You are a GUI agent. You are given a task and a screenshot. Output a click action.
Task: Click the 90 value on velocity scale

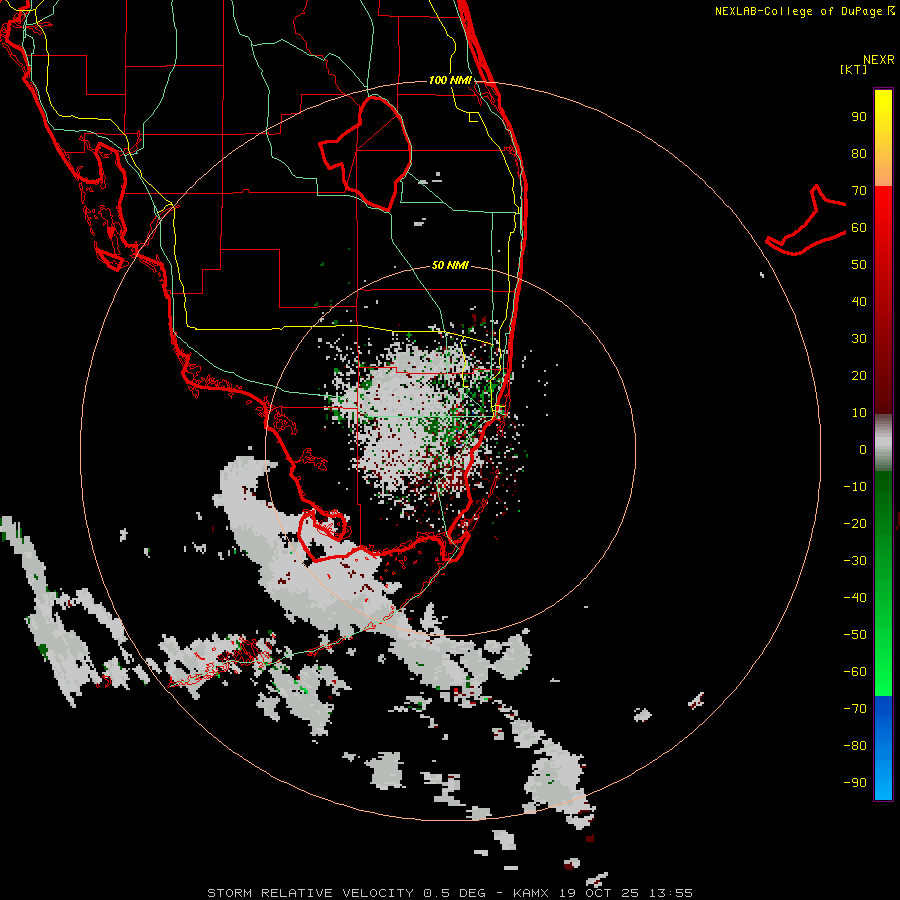859,117
